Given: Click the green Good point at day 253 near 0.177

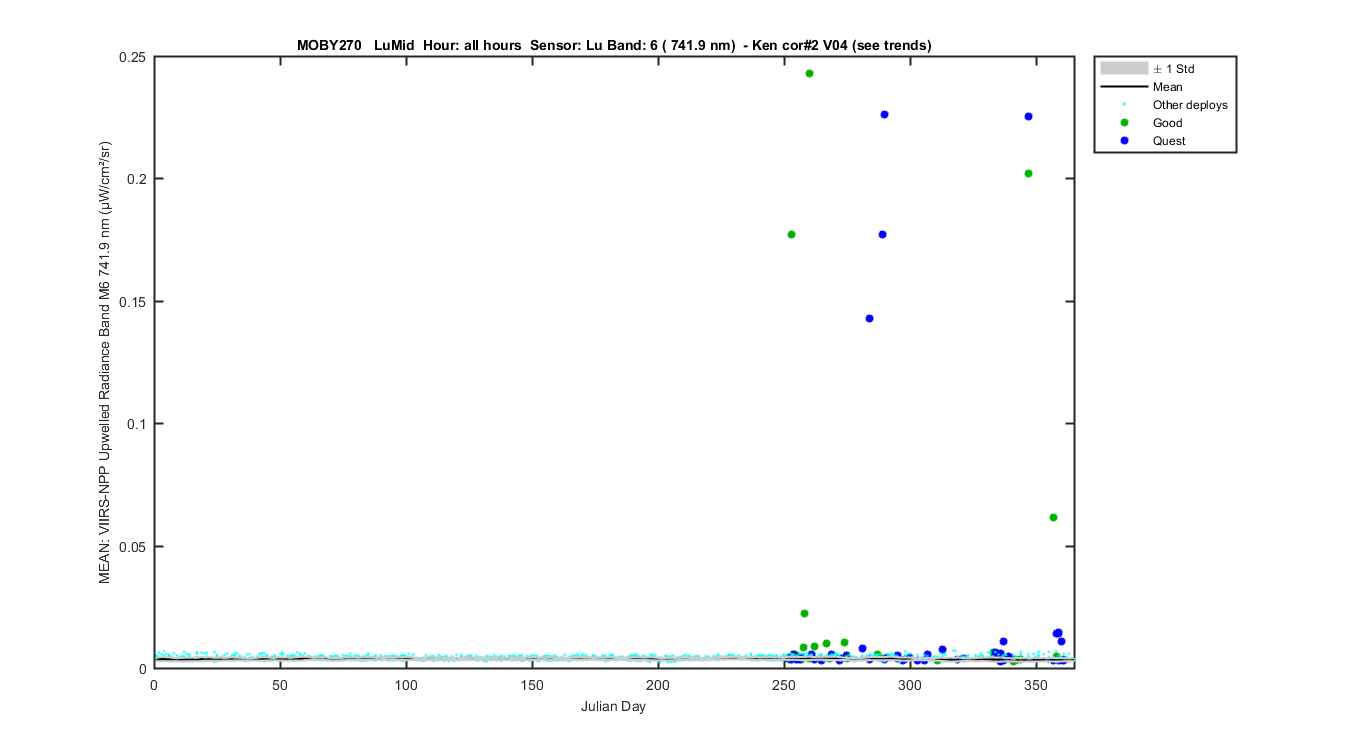Looking at the screenshot, I should click(x=791, y=234).
